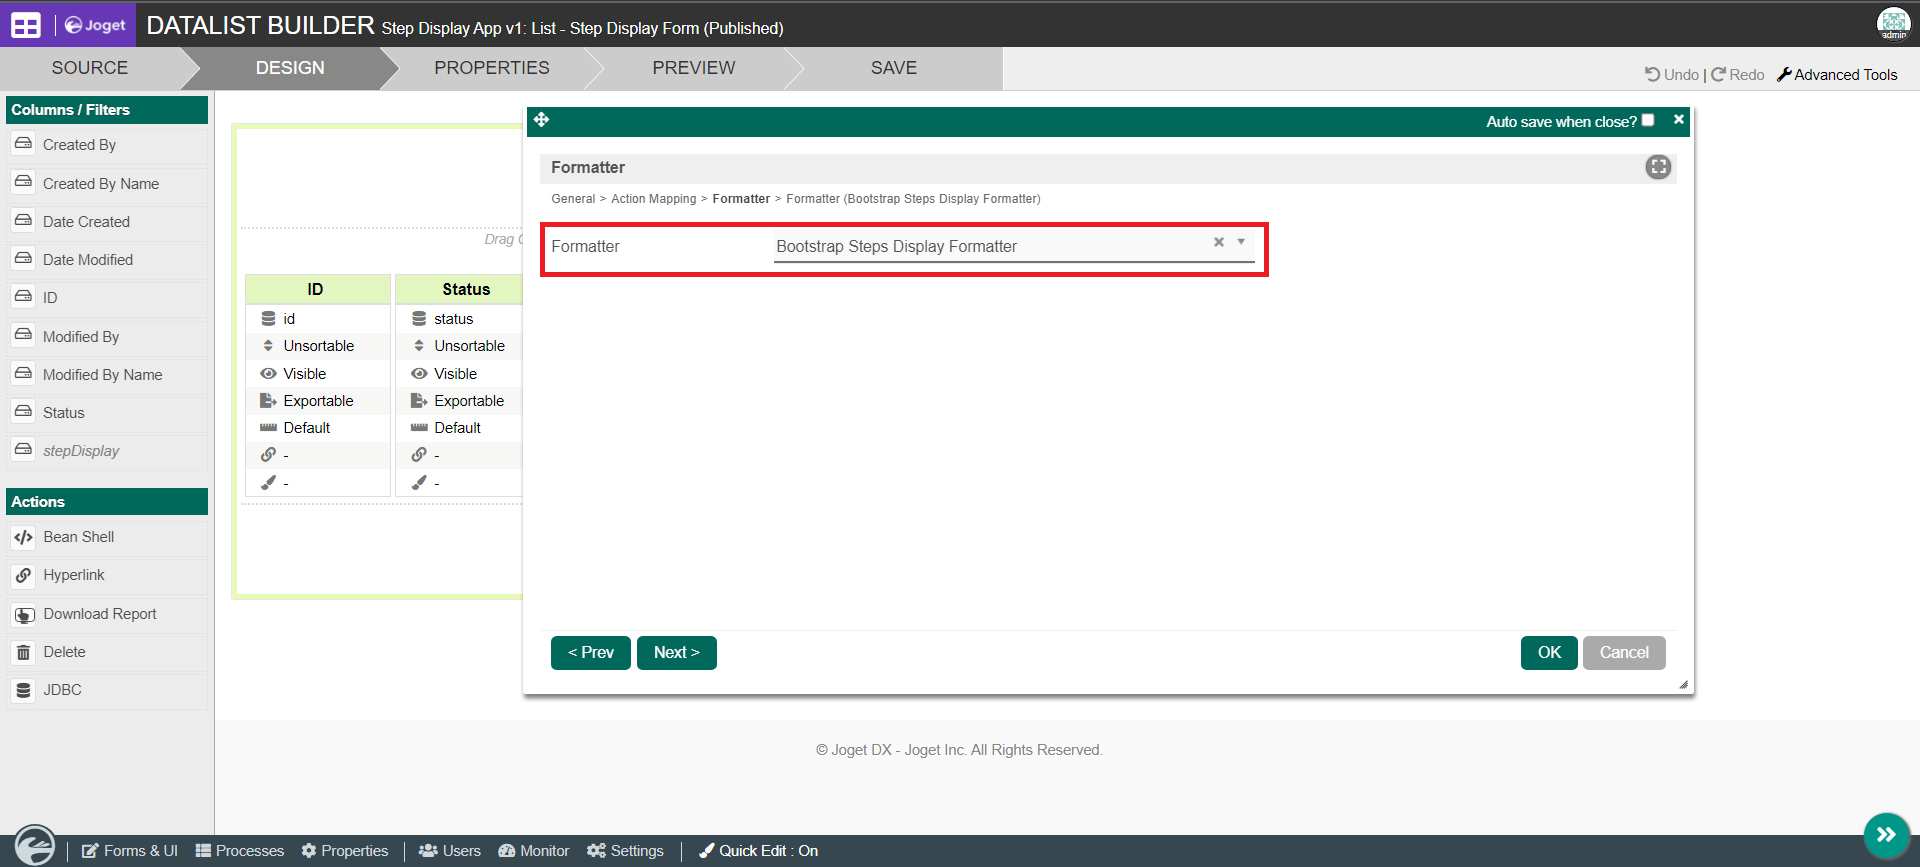Toggle Status column Visible eye icon
This screenshot has height=867, width=1920.
tap(419, 373)
